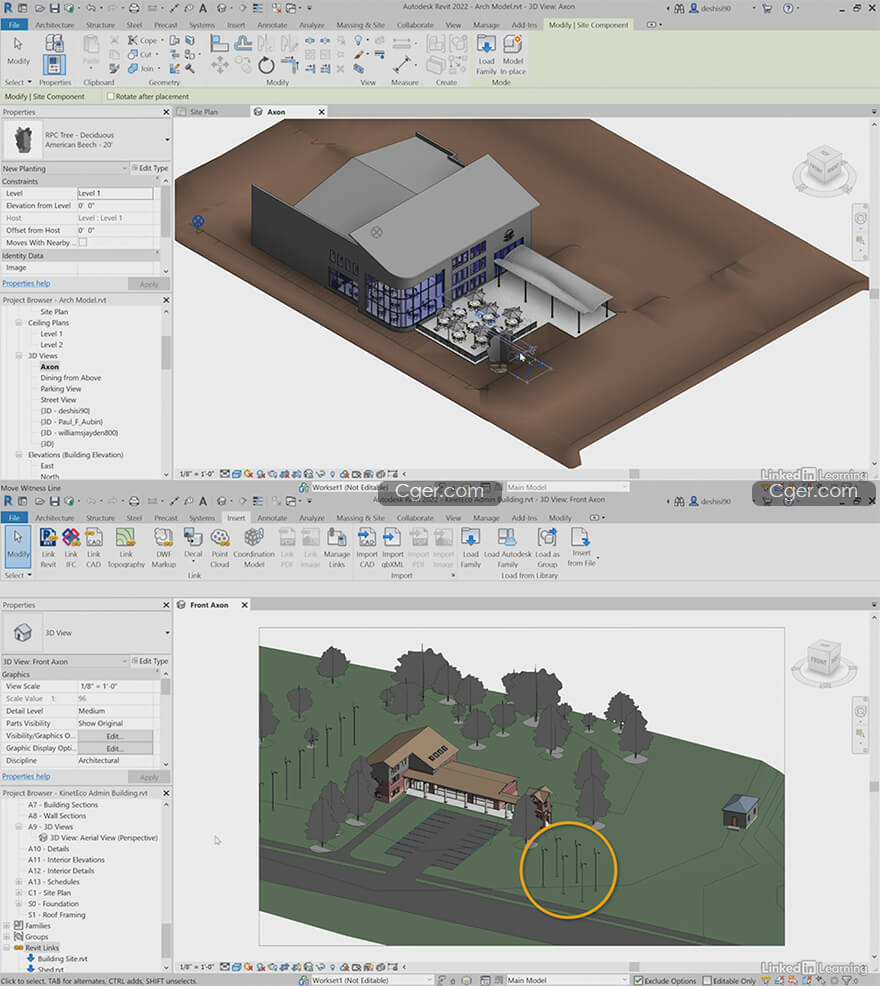
Task: Expand the A13 - Schedules node
Action: pos(19,882)
